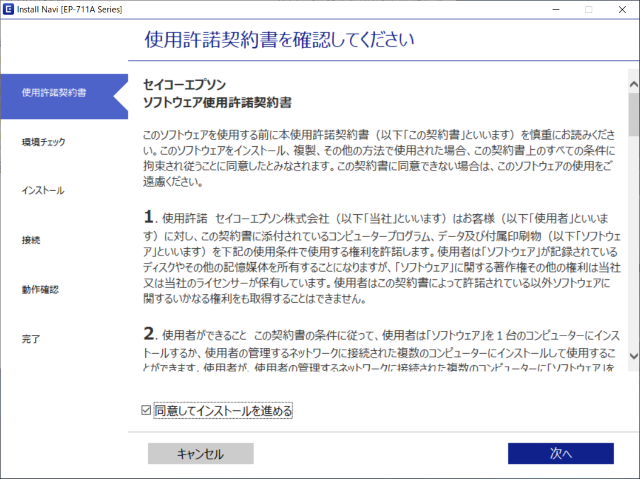Close the Install Navi window

pyautogui.click(x=622, y=9)
